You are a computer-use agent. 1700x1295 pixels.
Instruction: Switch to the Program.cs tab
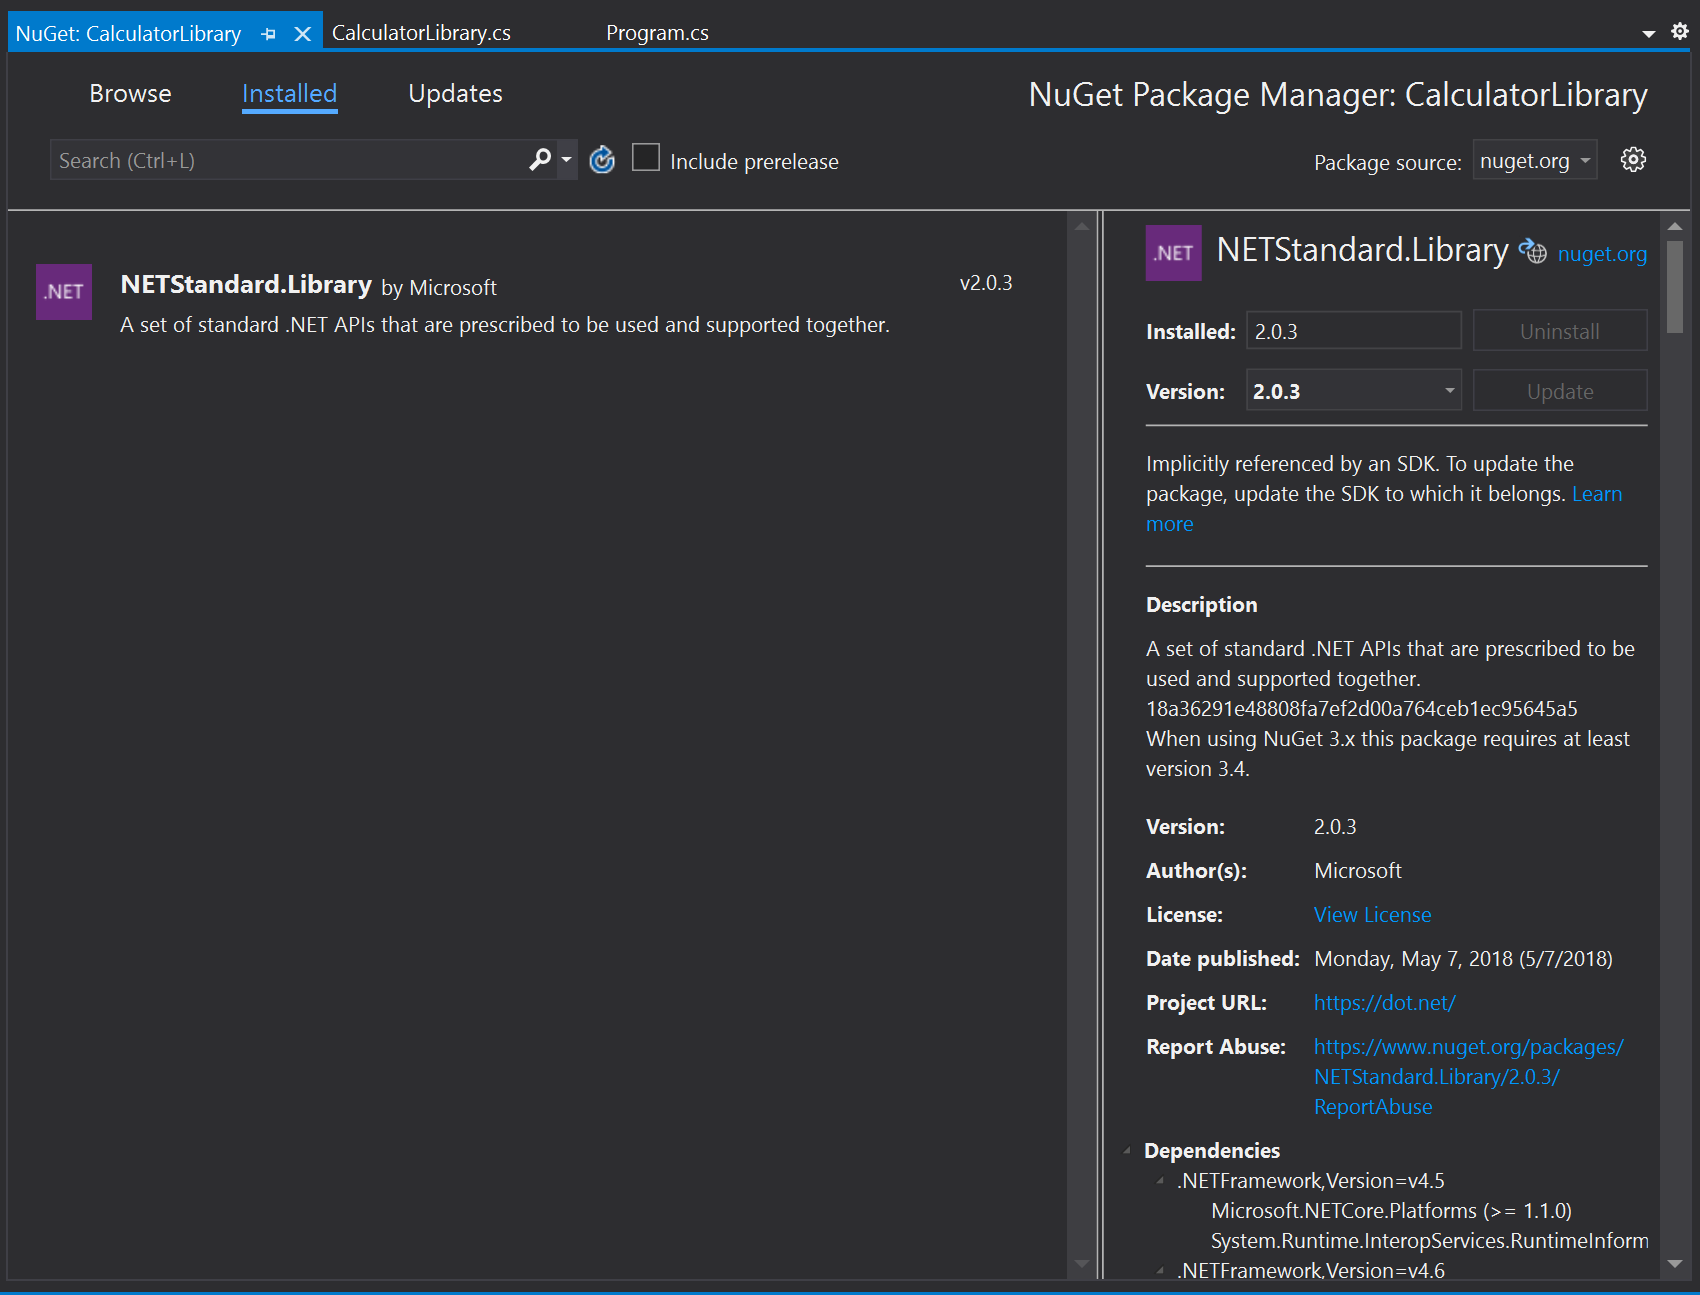coord(657,33)
